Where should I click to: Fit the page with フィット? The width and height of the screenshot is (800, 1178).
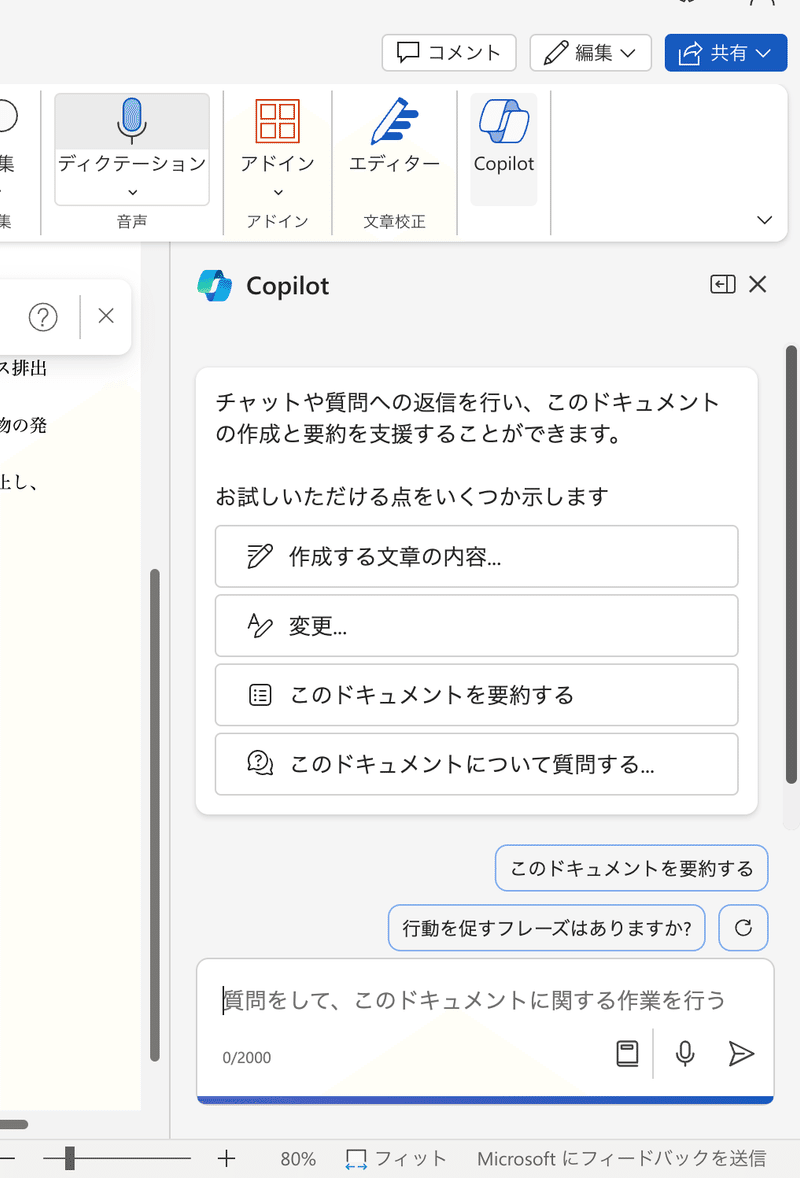396,1159
